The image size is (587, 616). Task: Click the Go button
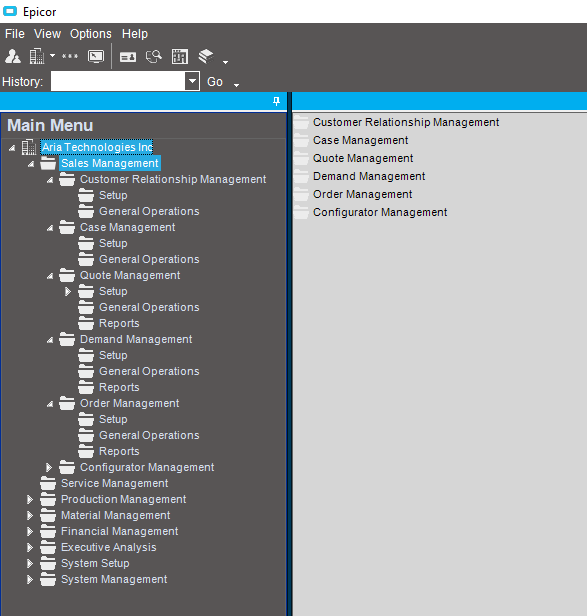coord(215,82)
